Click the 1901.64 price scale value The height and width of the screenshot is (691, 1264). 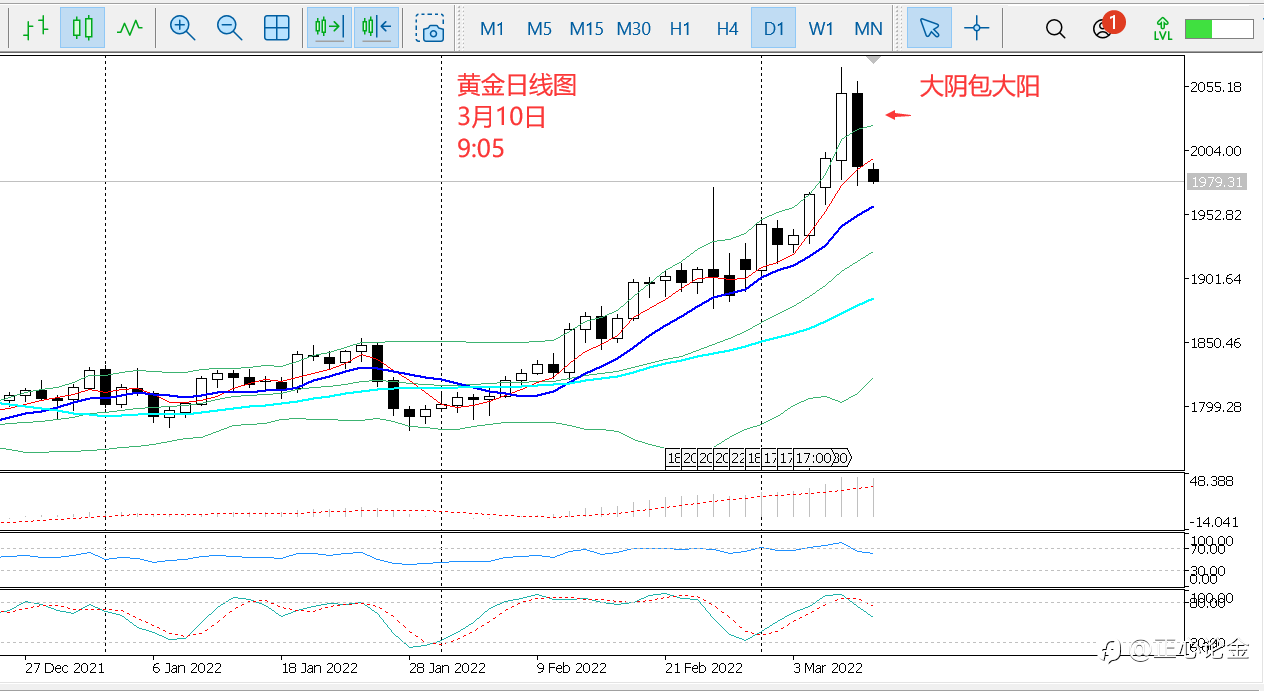[1216, 279]
